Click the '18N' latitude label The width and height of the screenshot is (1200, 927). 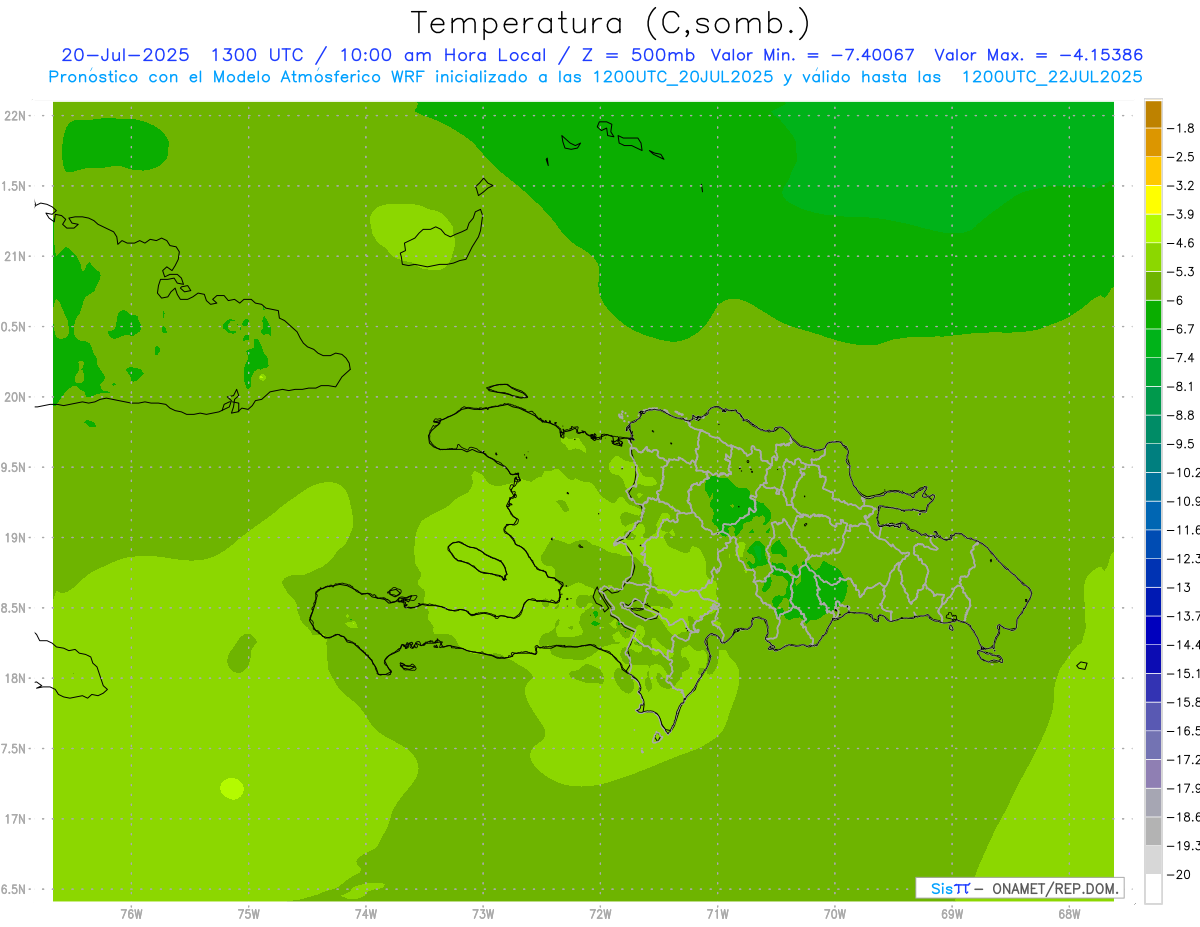tap(16, 678)
